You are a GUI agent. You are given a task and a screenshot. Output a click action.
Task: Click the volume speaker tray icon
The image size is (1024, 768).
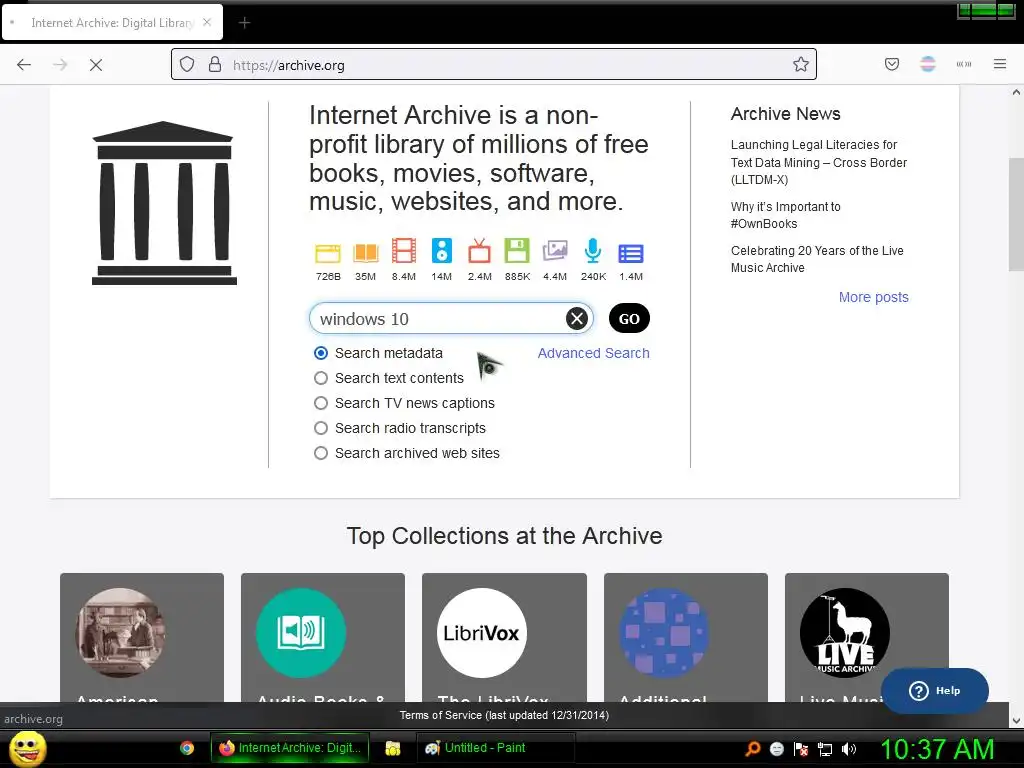[849, 749]
